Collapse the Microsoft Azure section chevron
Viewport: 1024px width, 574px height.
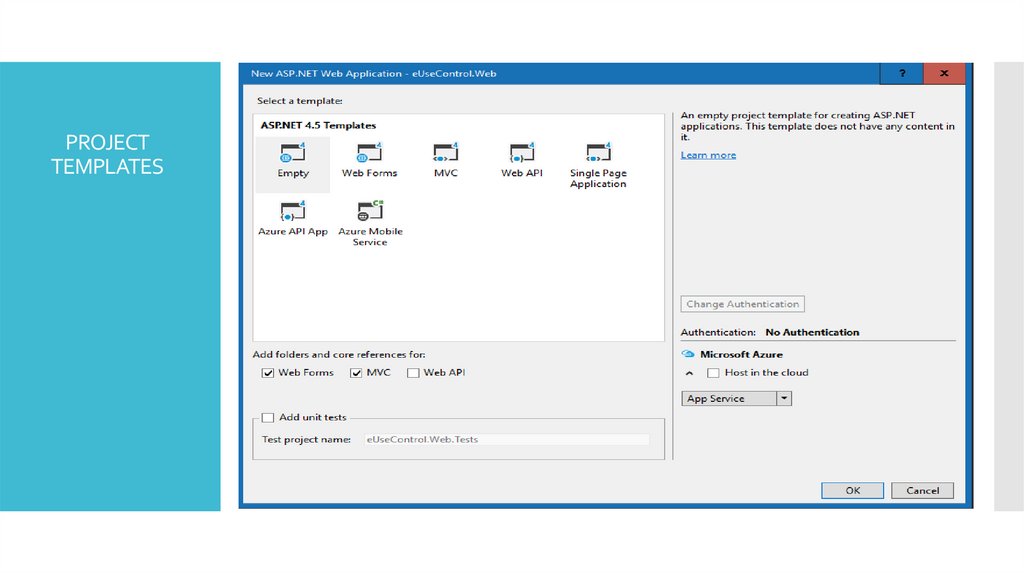tap(689, 373)
